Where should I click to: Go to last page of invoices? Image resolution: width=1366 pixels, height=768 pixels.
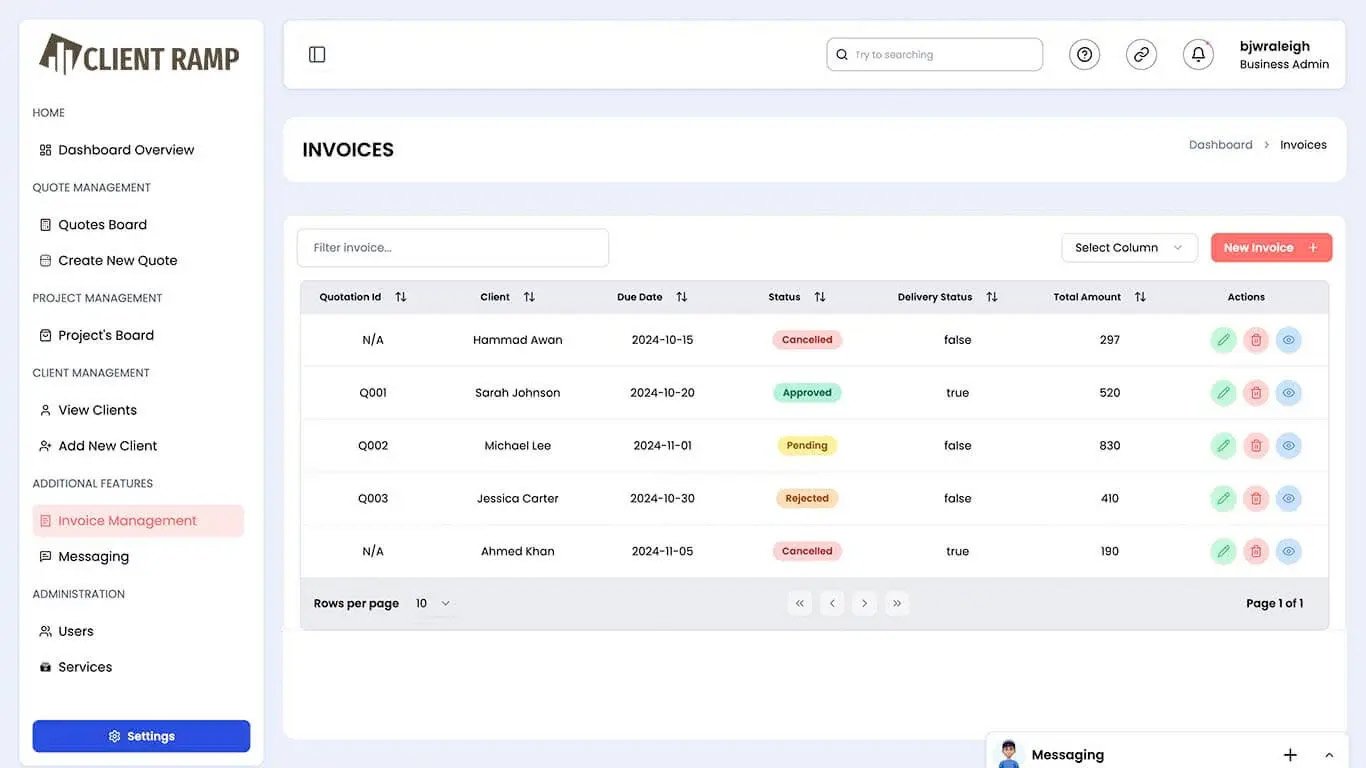pyautogui.click(x=897, y=603)
